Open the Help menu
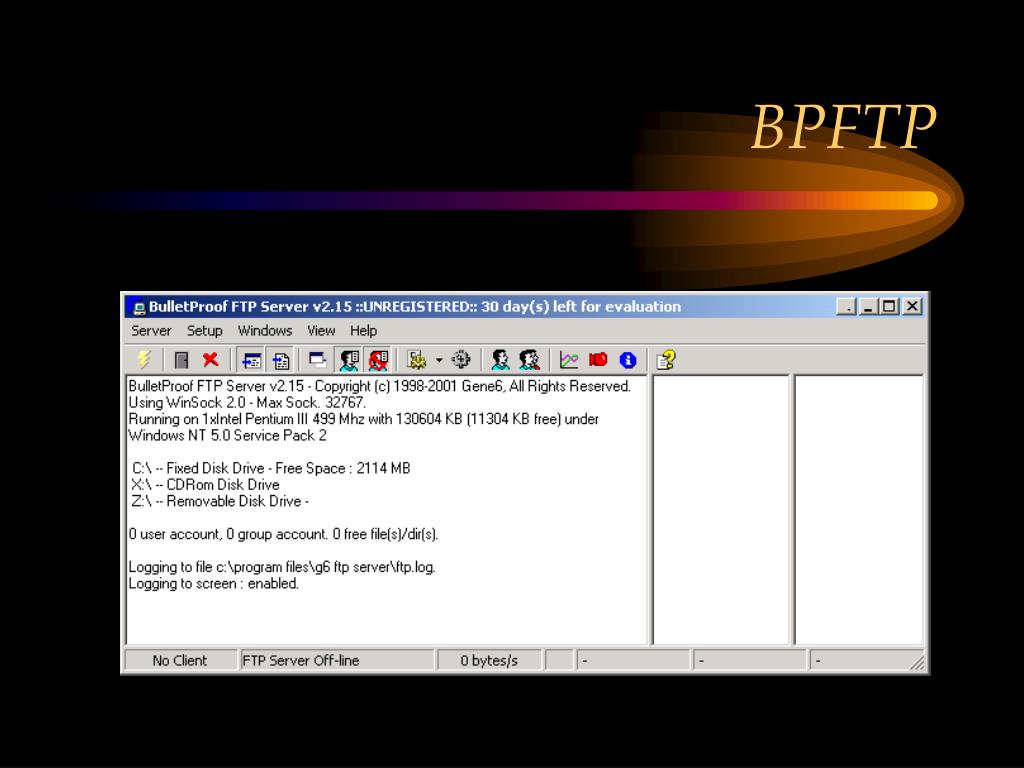This screenshot has width=1024, height=768. [x=363, y=330]
